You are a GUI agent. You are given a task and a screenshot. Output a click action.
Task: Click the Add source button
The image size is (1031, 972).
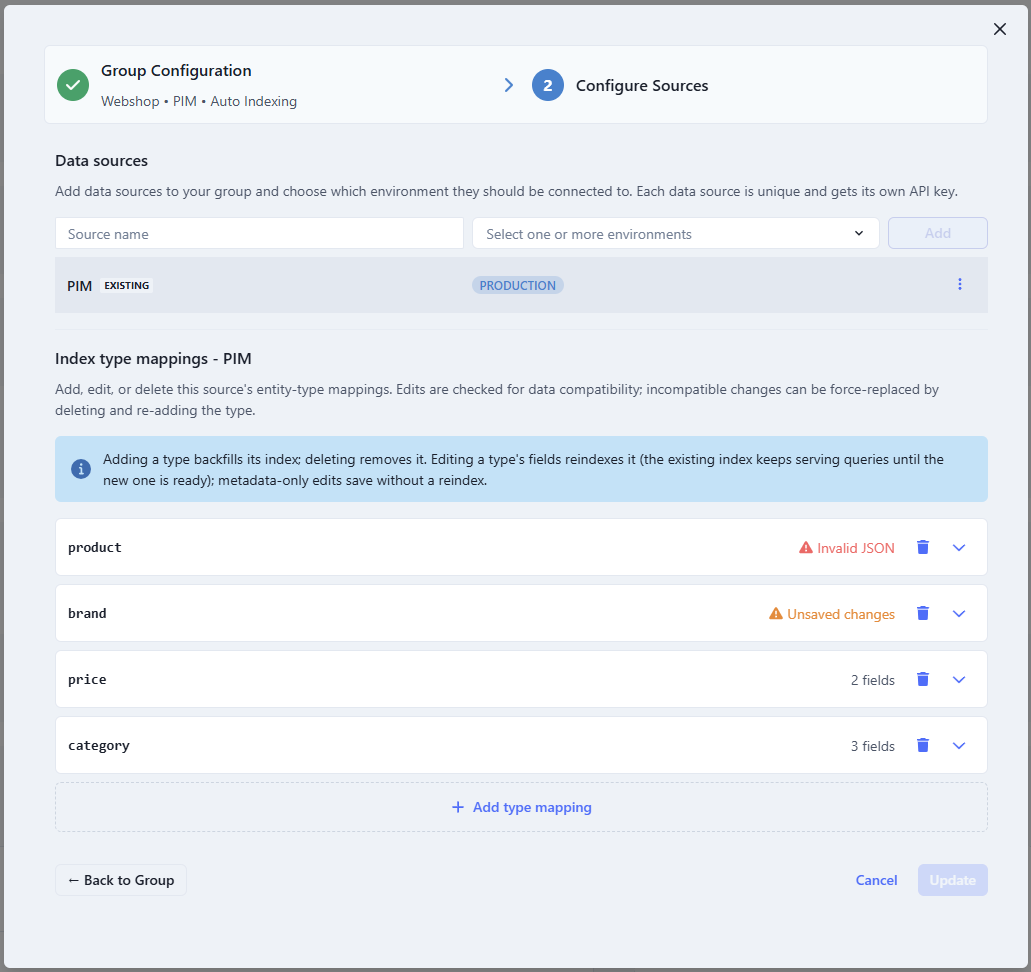pos(938,233)
